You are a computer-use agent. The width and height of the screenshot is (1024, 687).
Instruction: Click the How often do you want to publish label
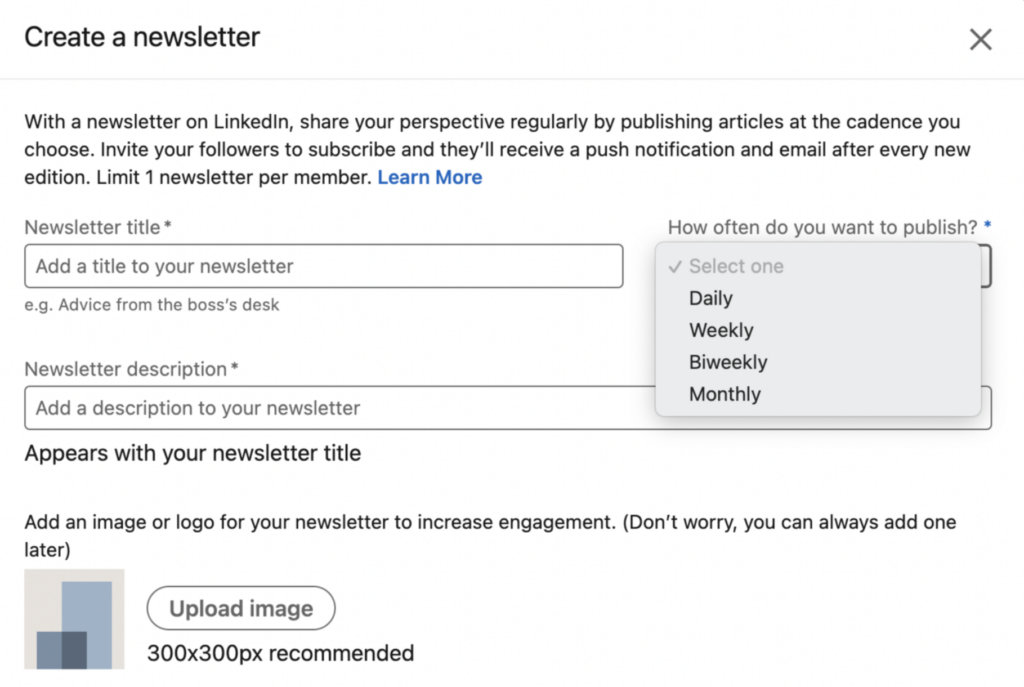point(822,227)
